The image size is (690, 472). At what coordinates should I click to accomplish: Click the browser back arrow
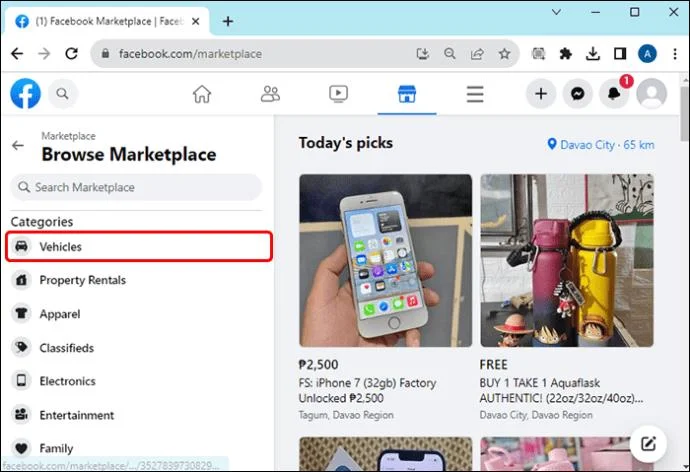(17, 54)
